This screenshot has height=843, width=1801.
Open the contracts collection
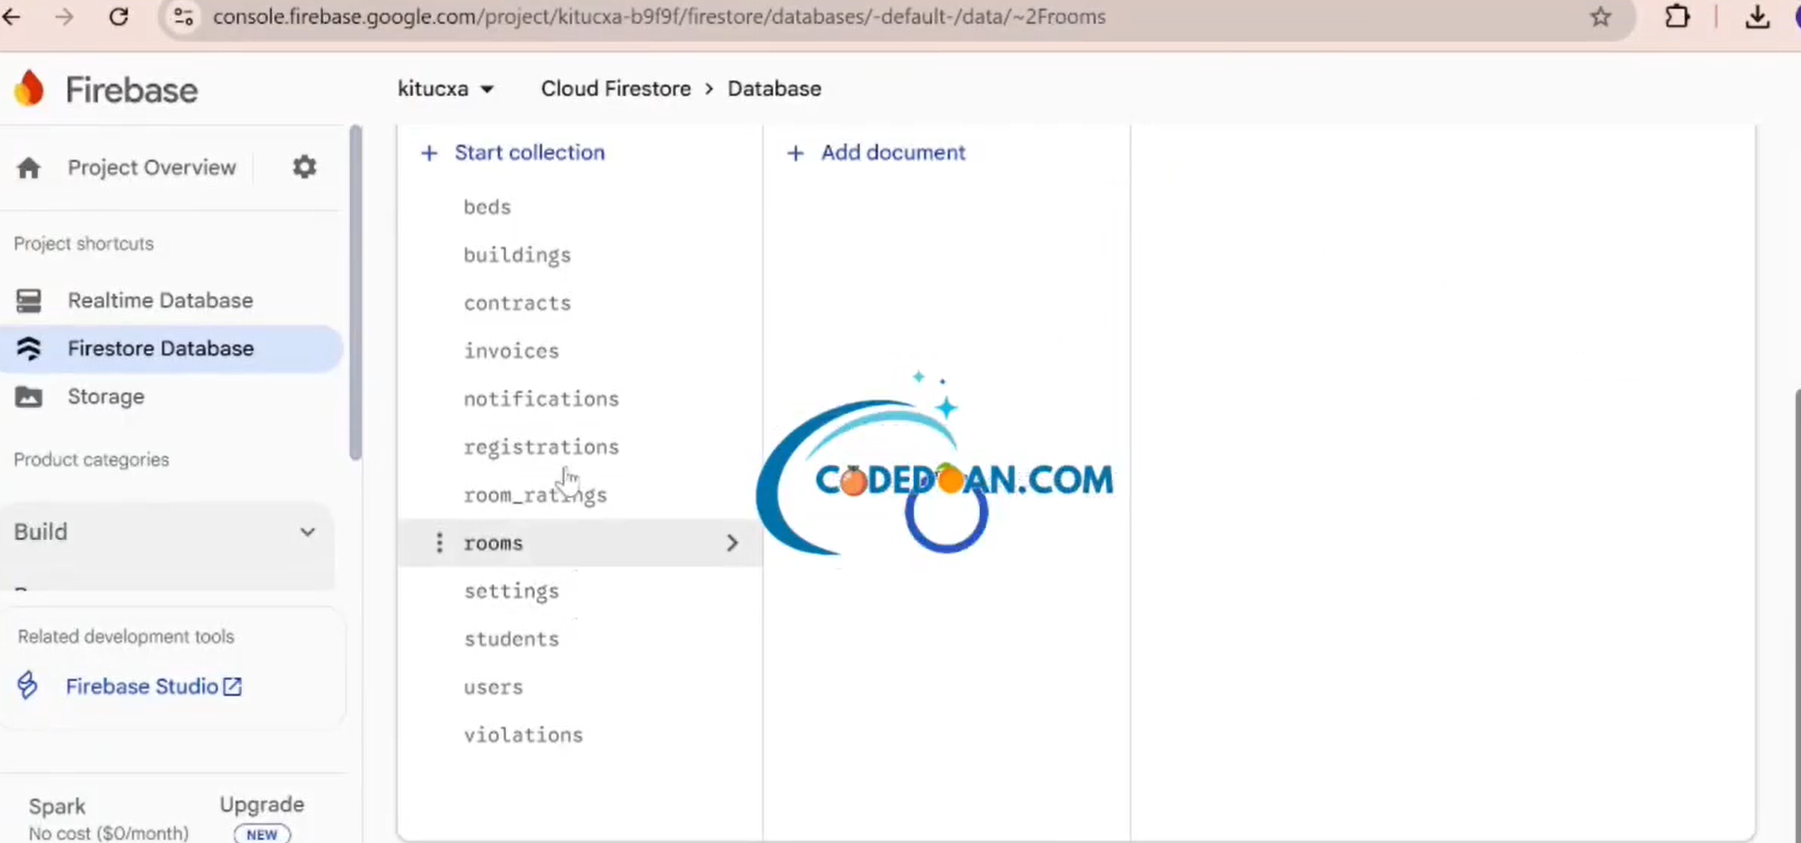(517, 303)
